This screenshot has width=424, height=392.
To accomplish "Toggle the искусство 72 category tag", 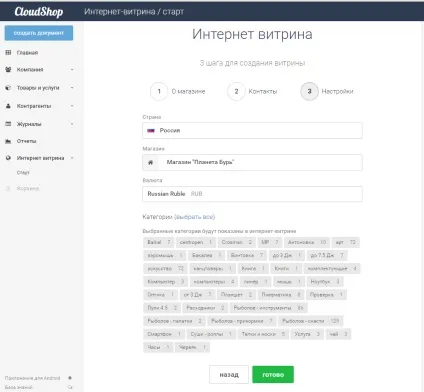I will point(165,268).
